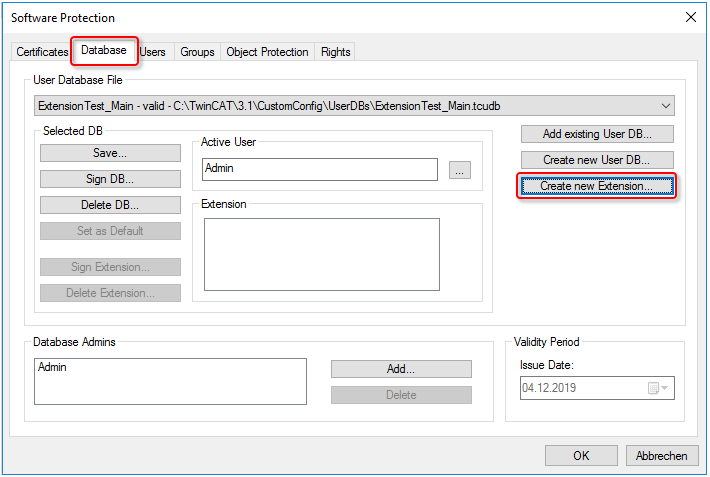Expand the User Database File dropdown
This screenshot has width=710, height=477.
pos(665,106)
